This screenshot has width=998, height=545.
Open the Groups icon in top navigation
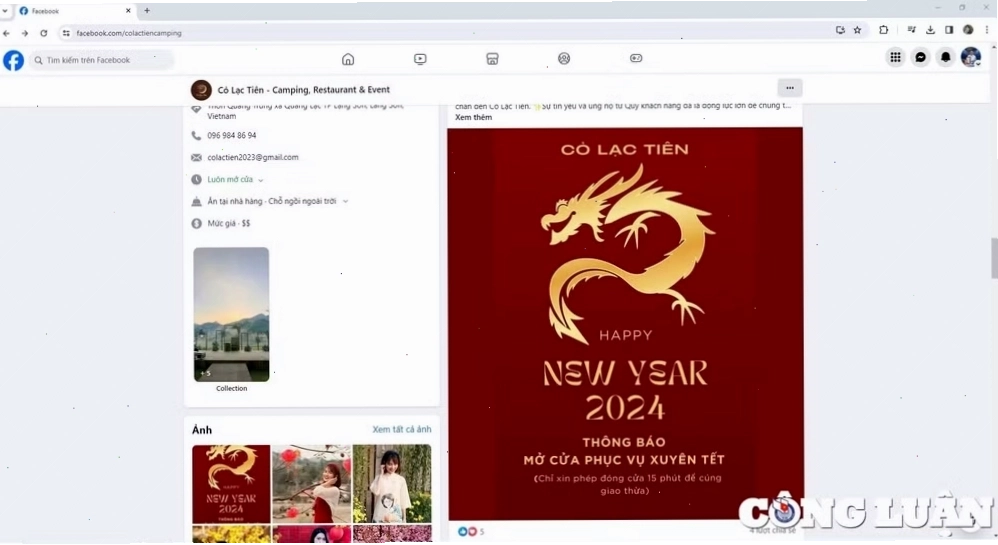(564, 59)
